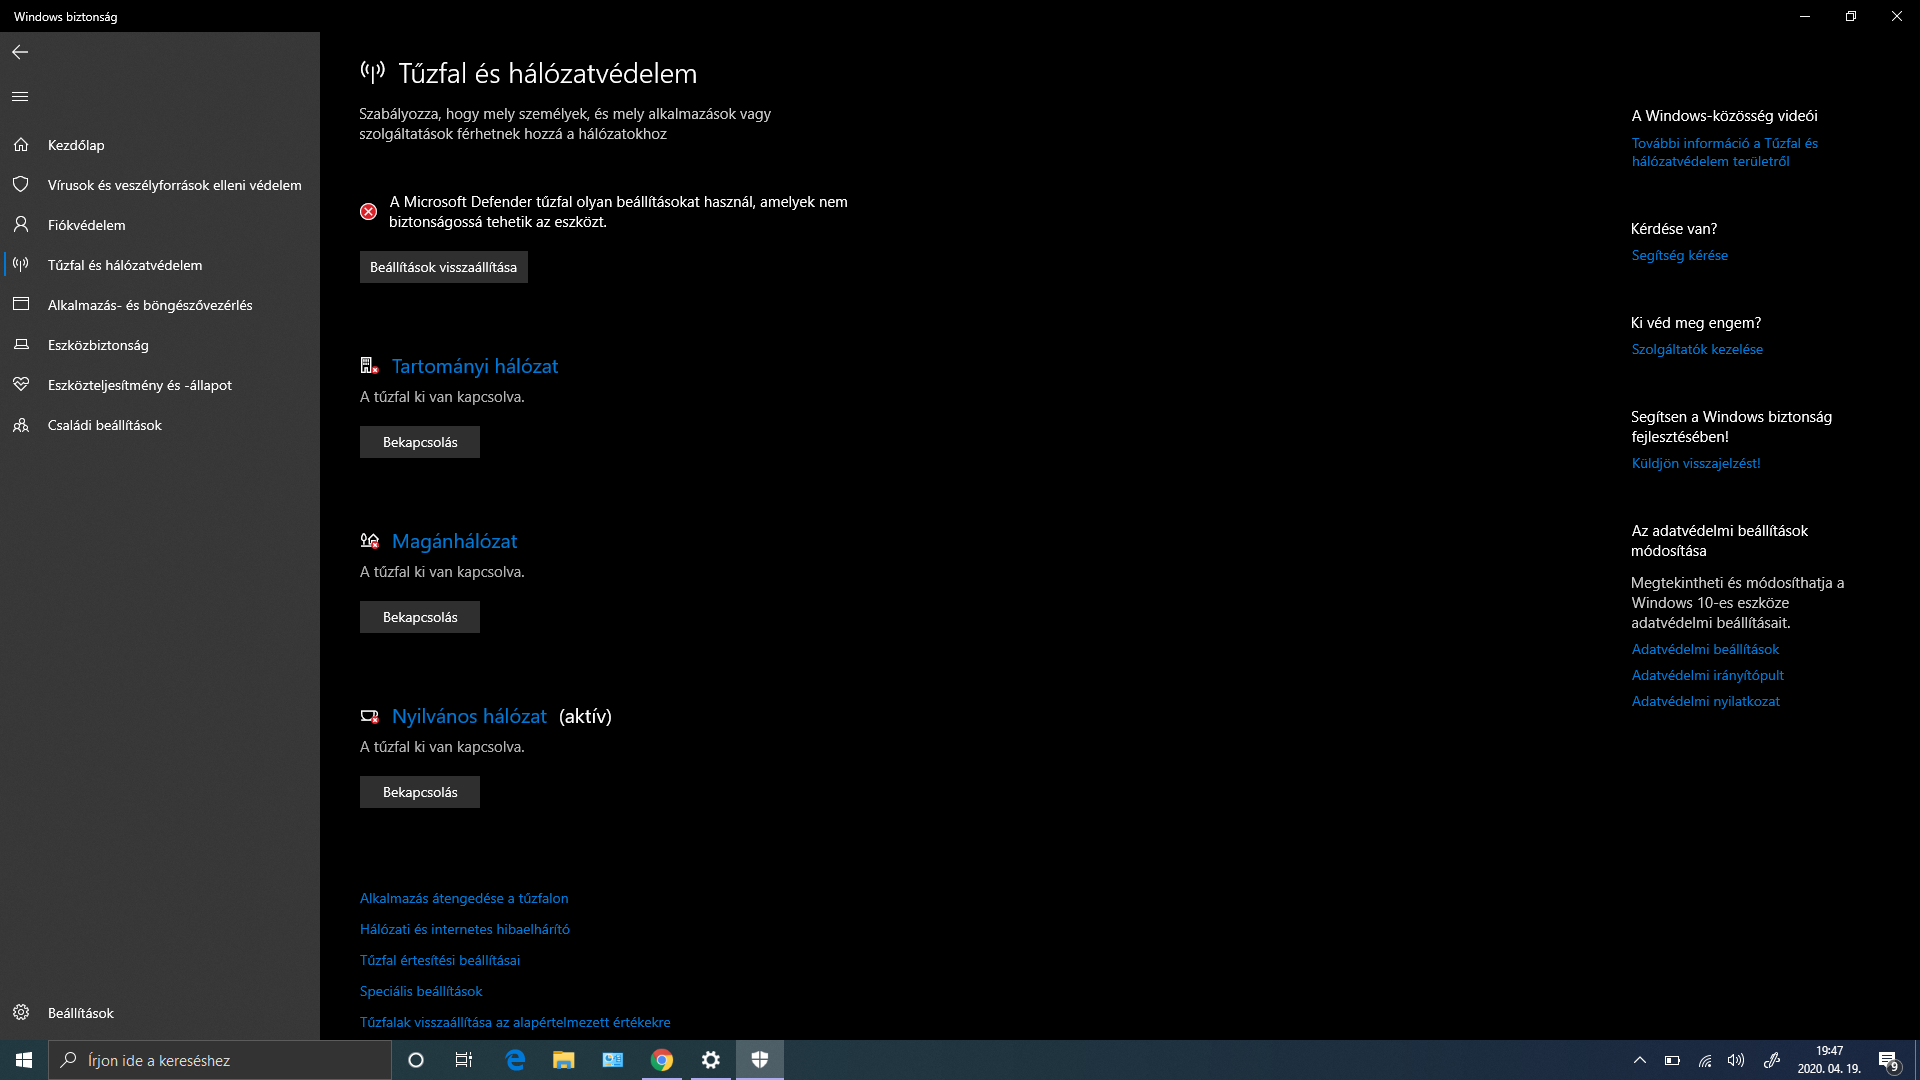Click the Beállítások gear icon in sidebar

pyautogui.click(x=21, y=1013)
